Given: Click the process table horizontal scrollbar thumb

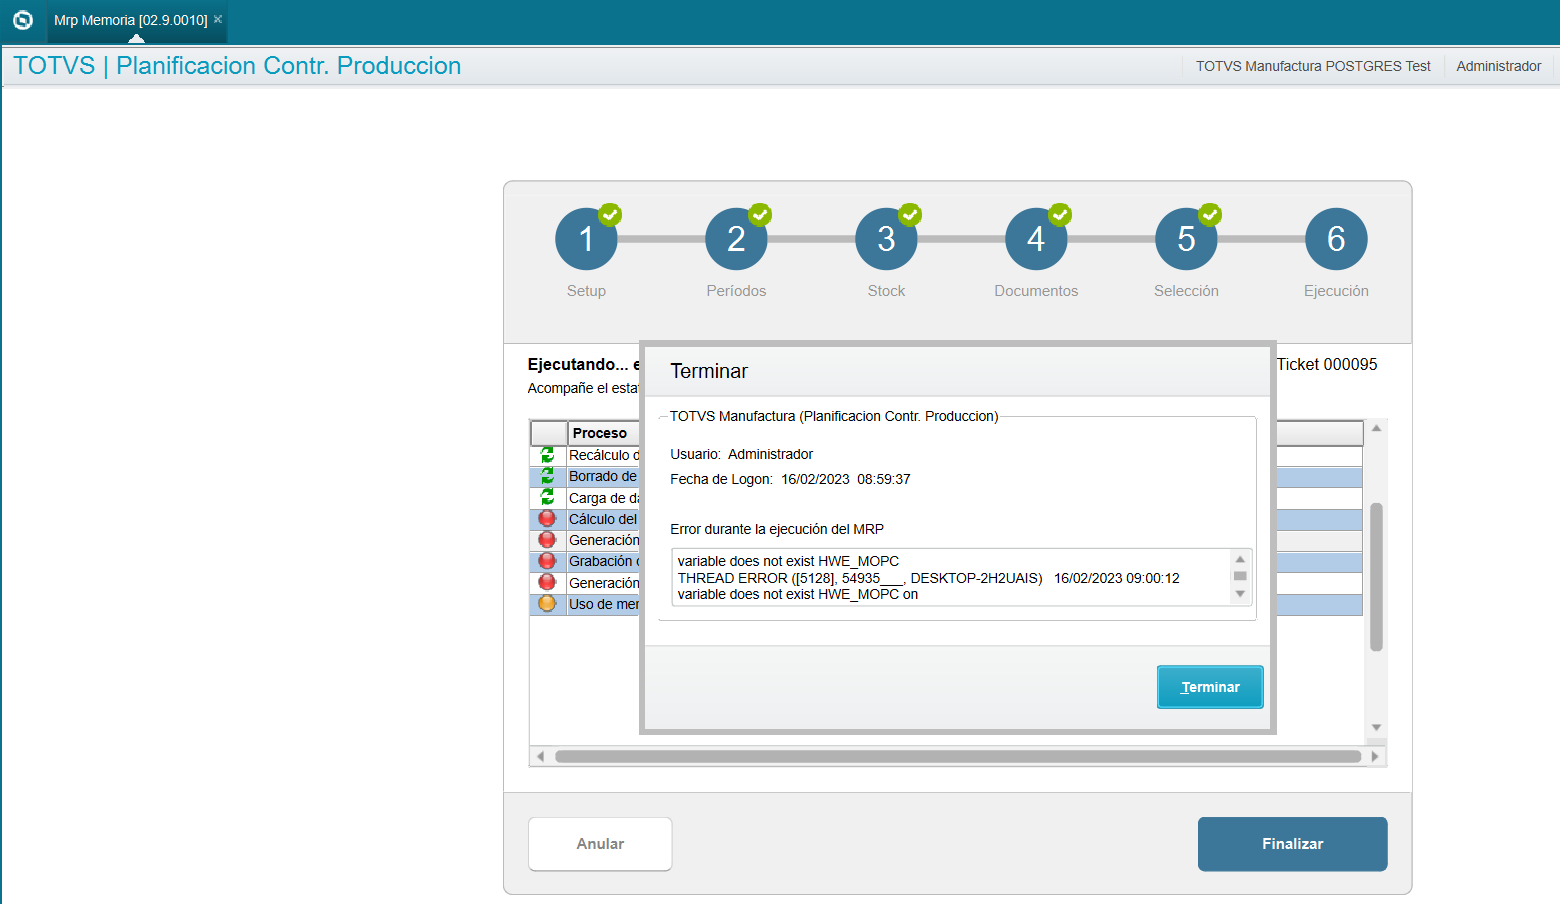Looking at the screenshot, I should coord(958,756).
